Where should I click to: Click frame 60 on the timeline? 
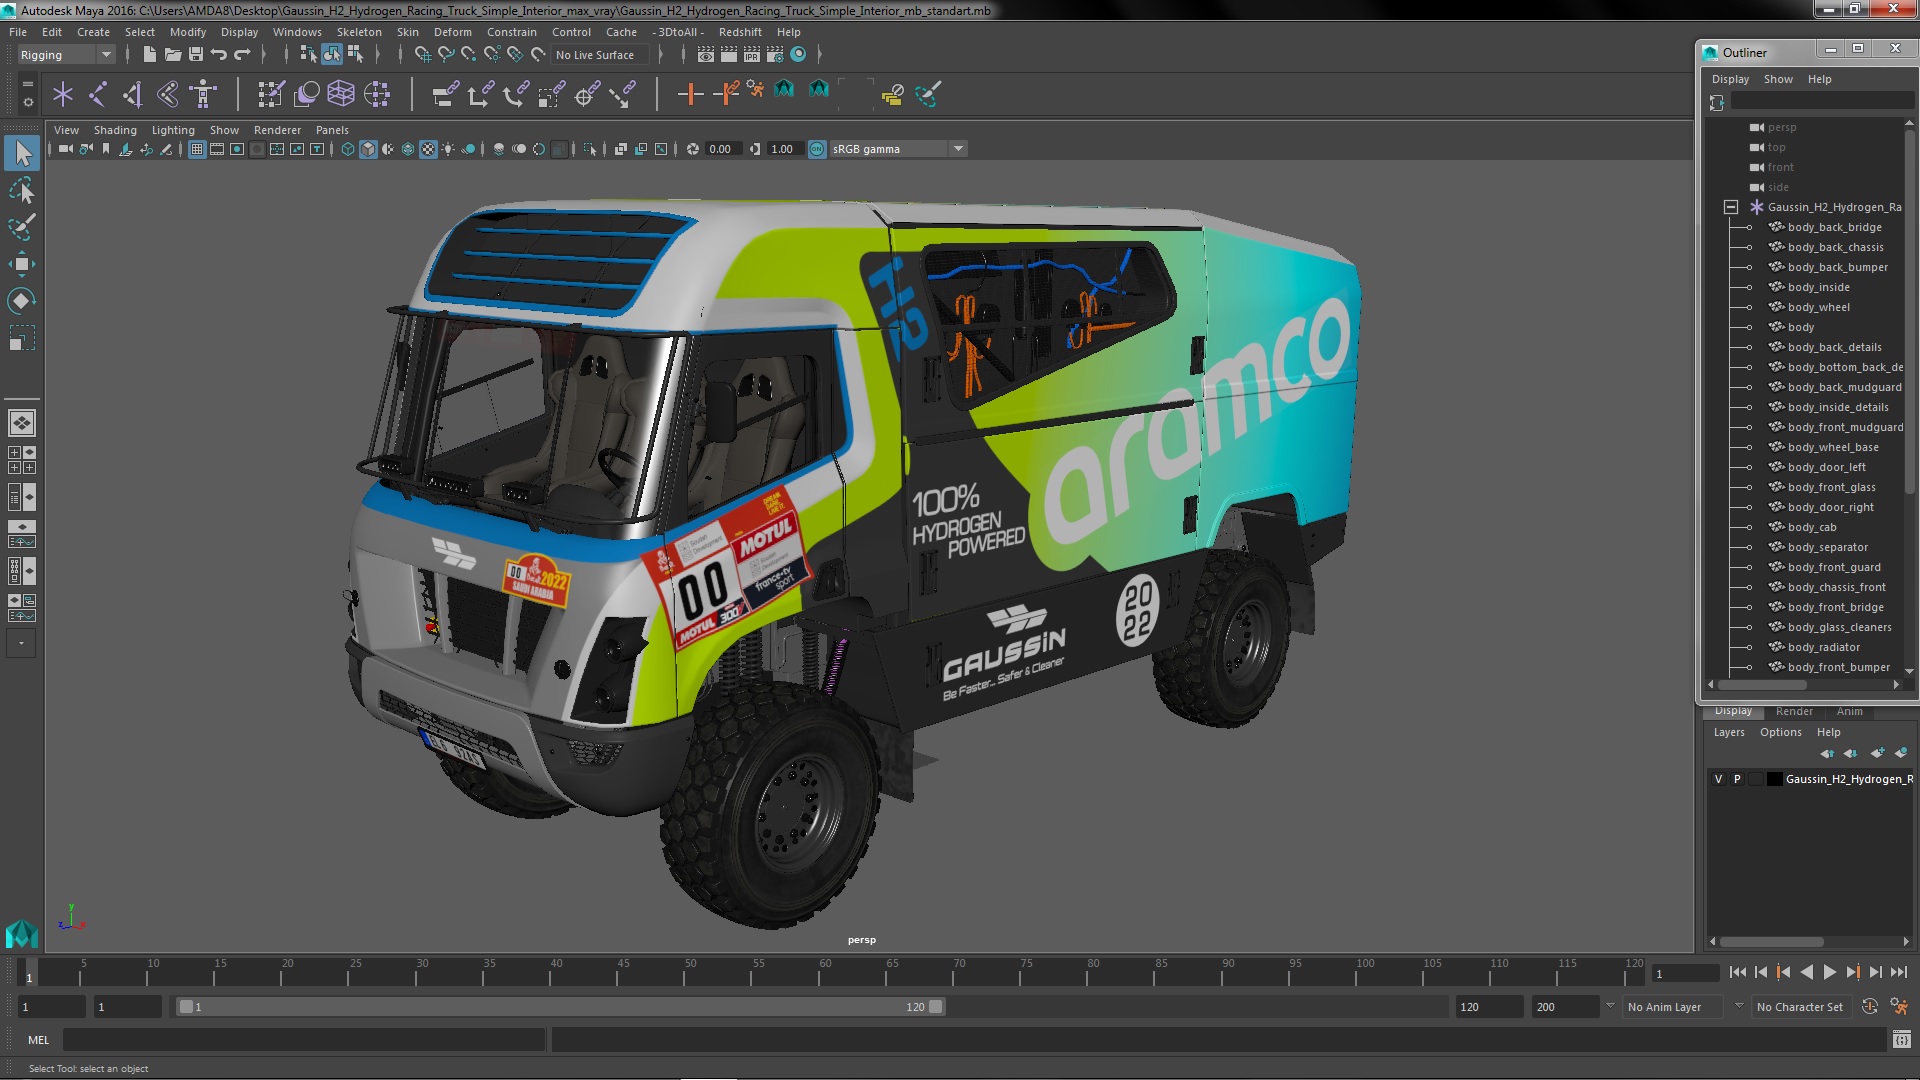click(x=825, y=972)
